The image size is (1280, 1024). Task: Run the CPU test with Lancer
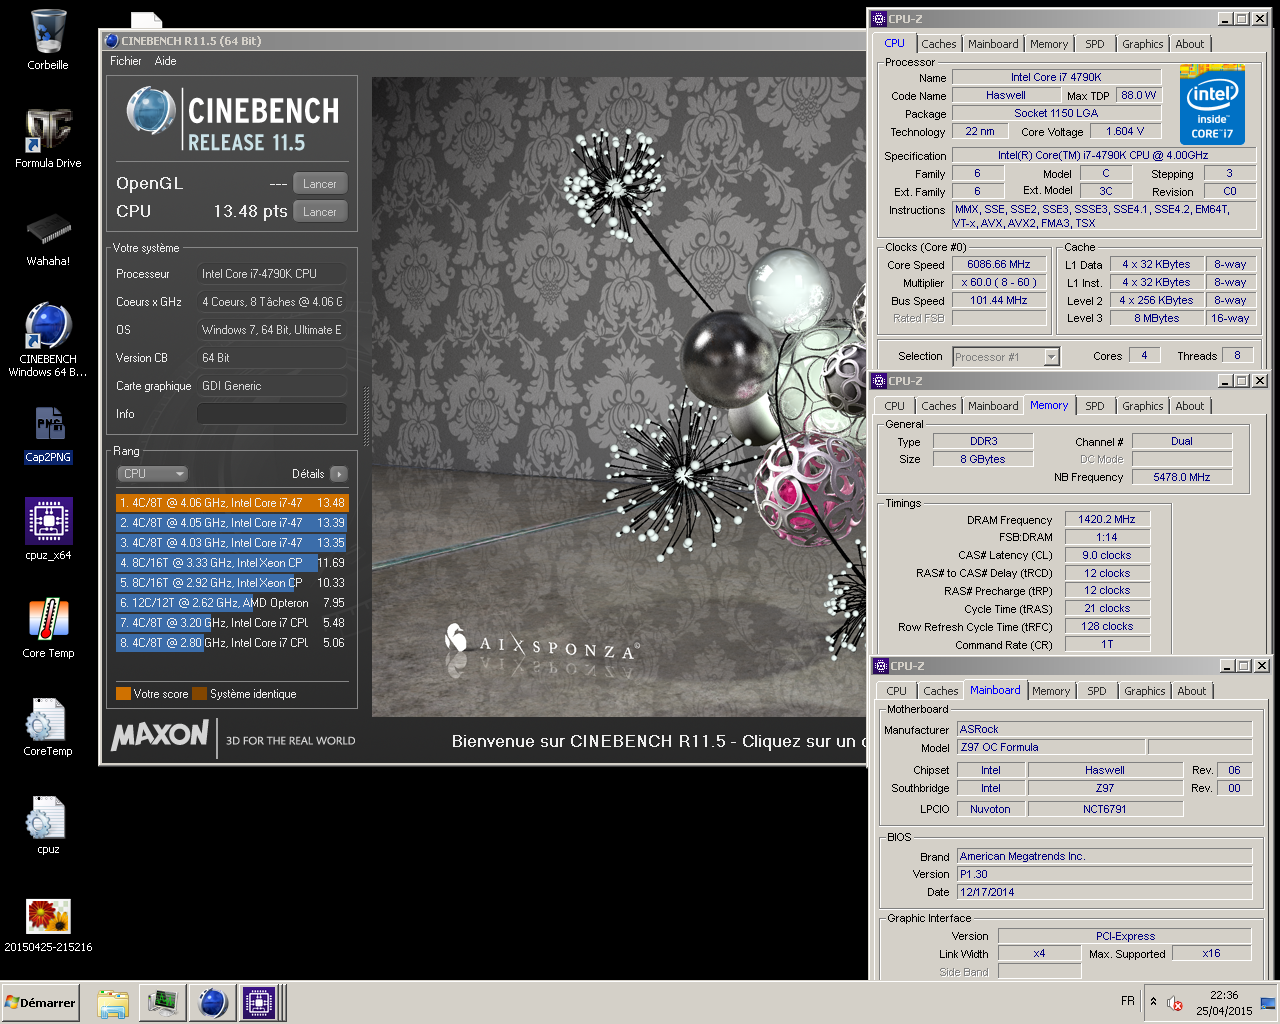(320, 211)
